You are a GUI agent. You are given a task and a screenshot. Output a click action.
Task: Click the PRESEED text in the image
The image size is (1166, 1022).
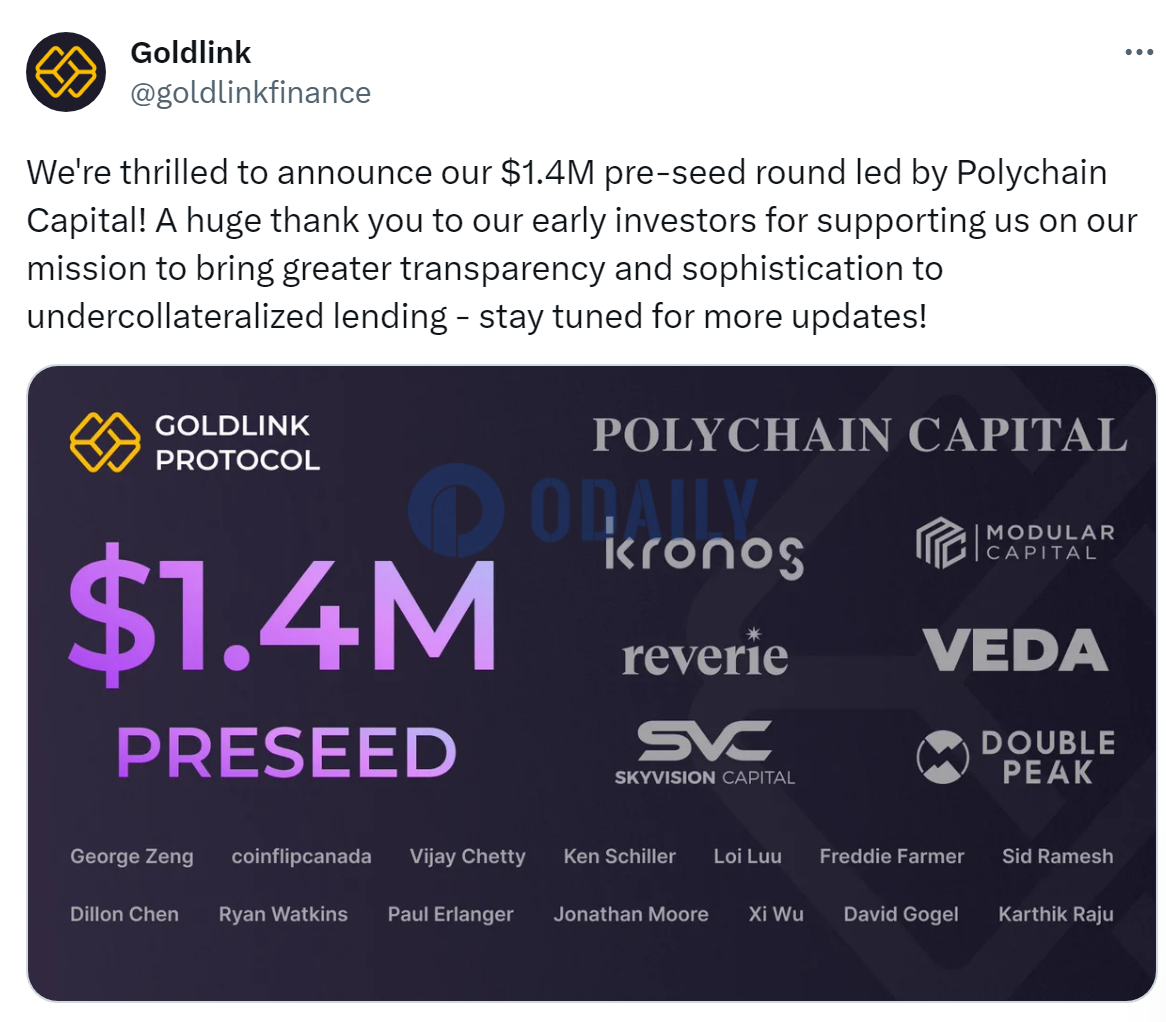[286, 752]
